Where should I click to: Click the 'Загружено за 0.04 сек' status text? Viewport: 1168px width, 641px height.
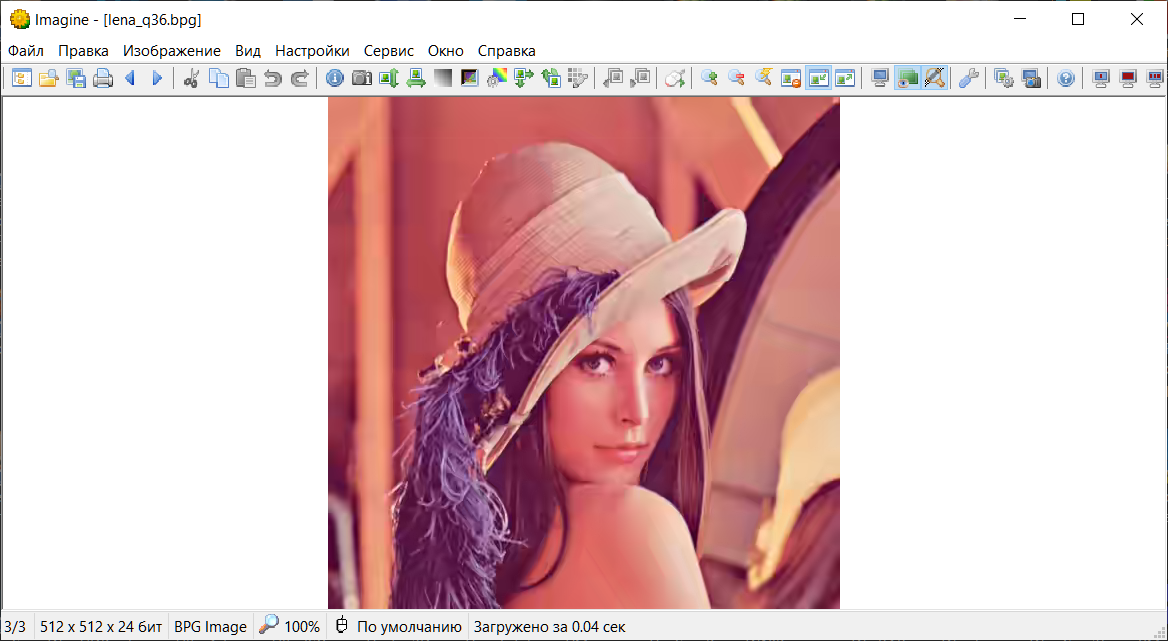click(550, 627)
